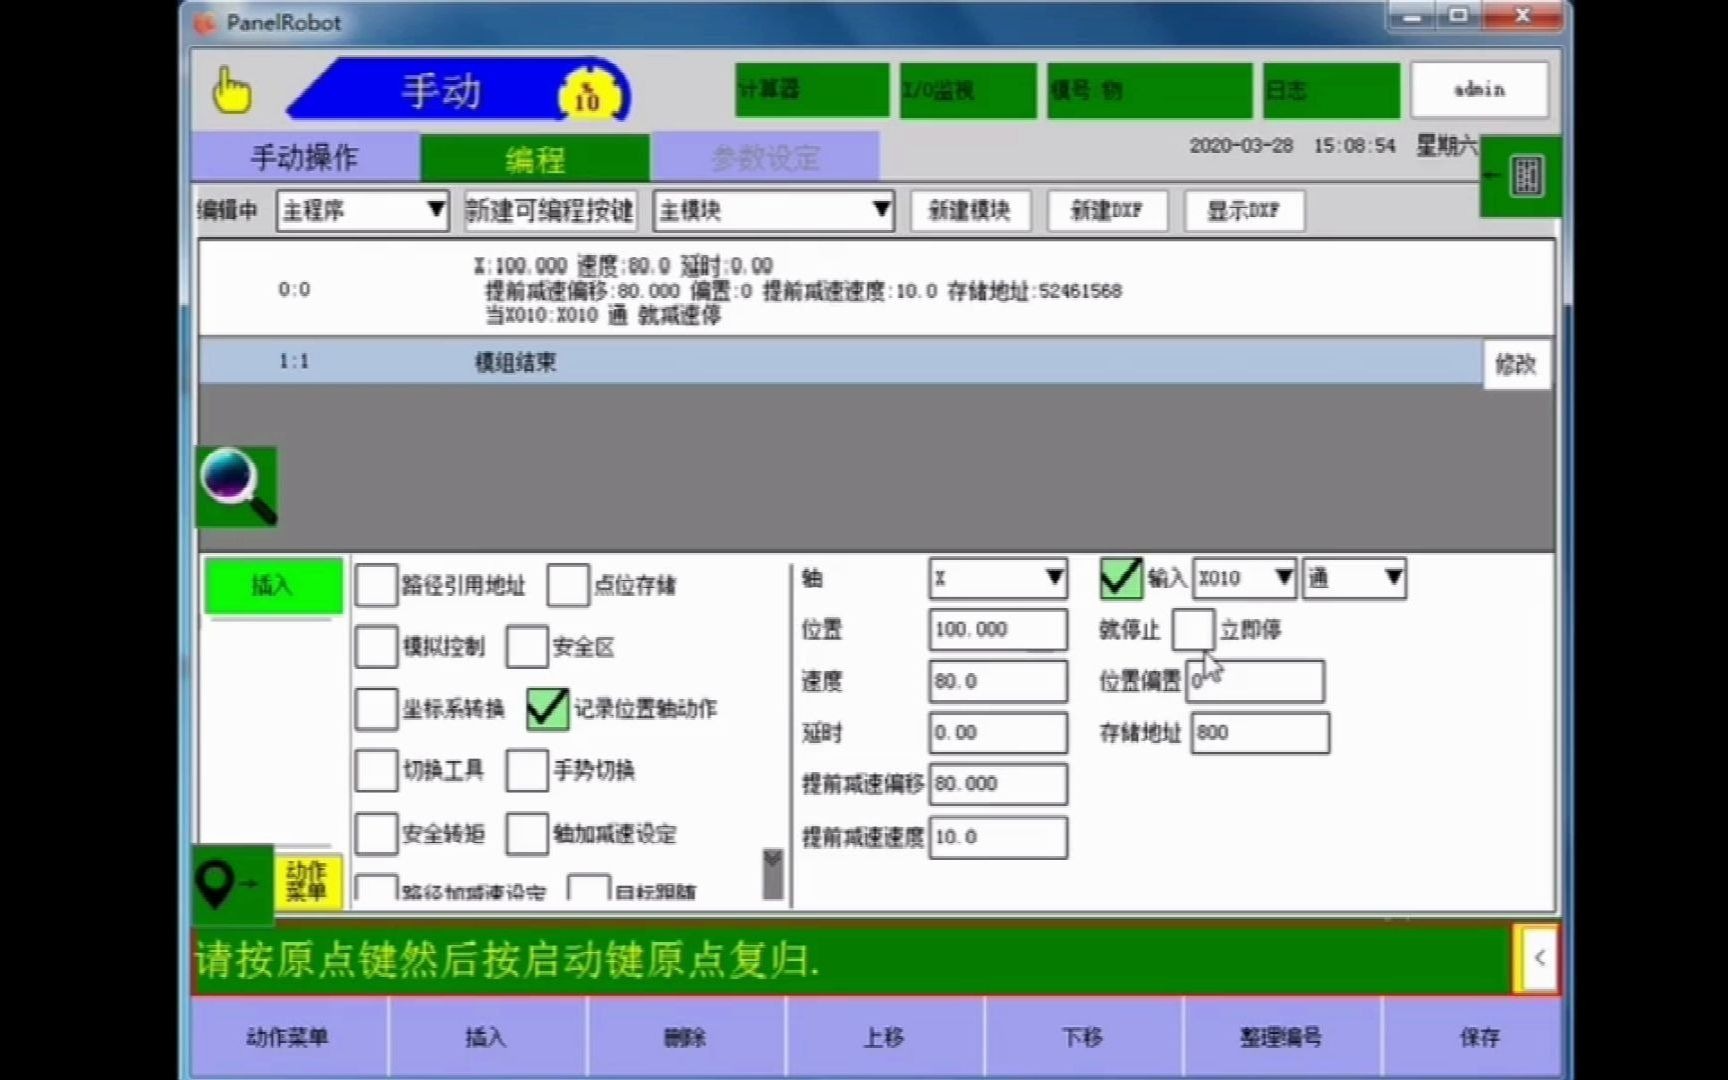Toggle 路径引用地址 checkbox
This screenshot has height=1080, width=1728.
(376, 585)
